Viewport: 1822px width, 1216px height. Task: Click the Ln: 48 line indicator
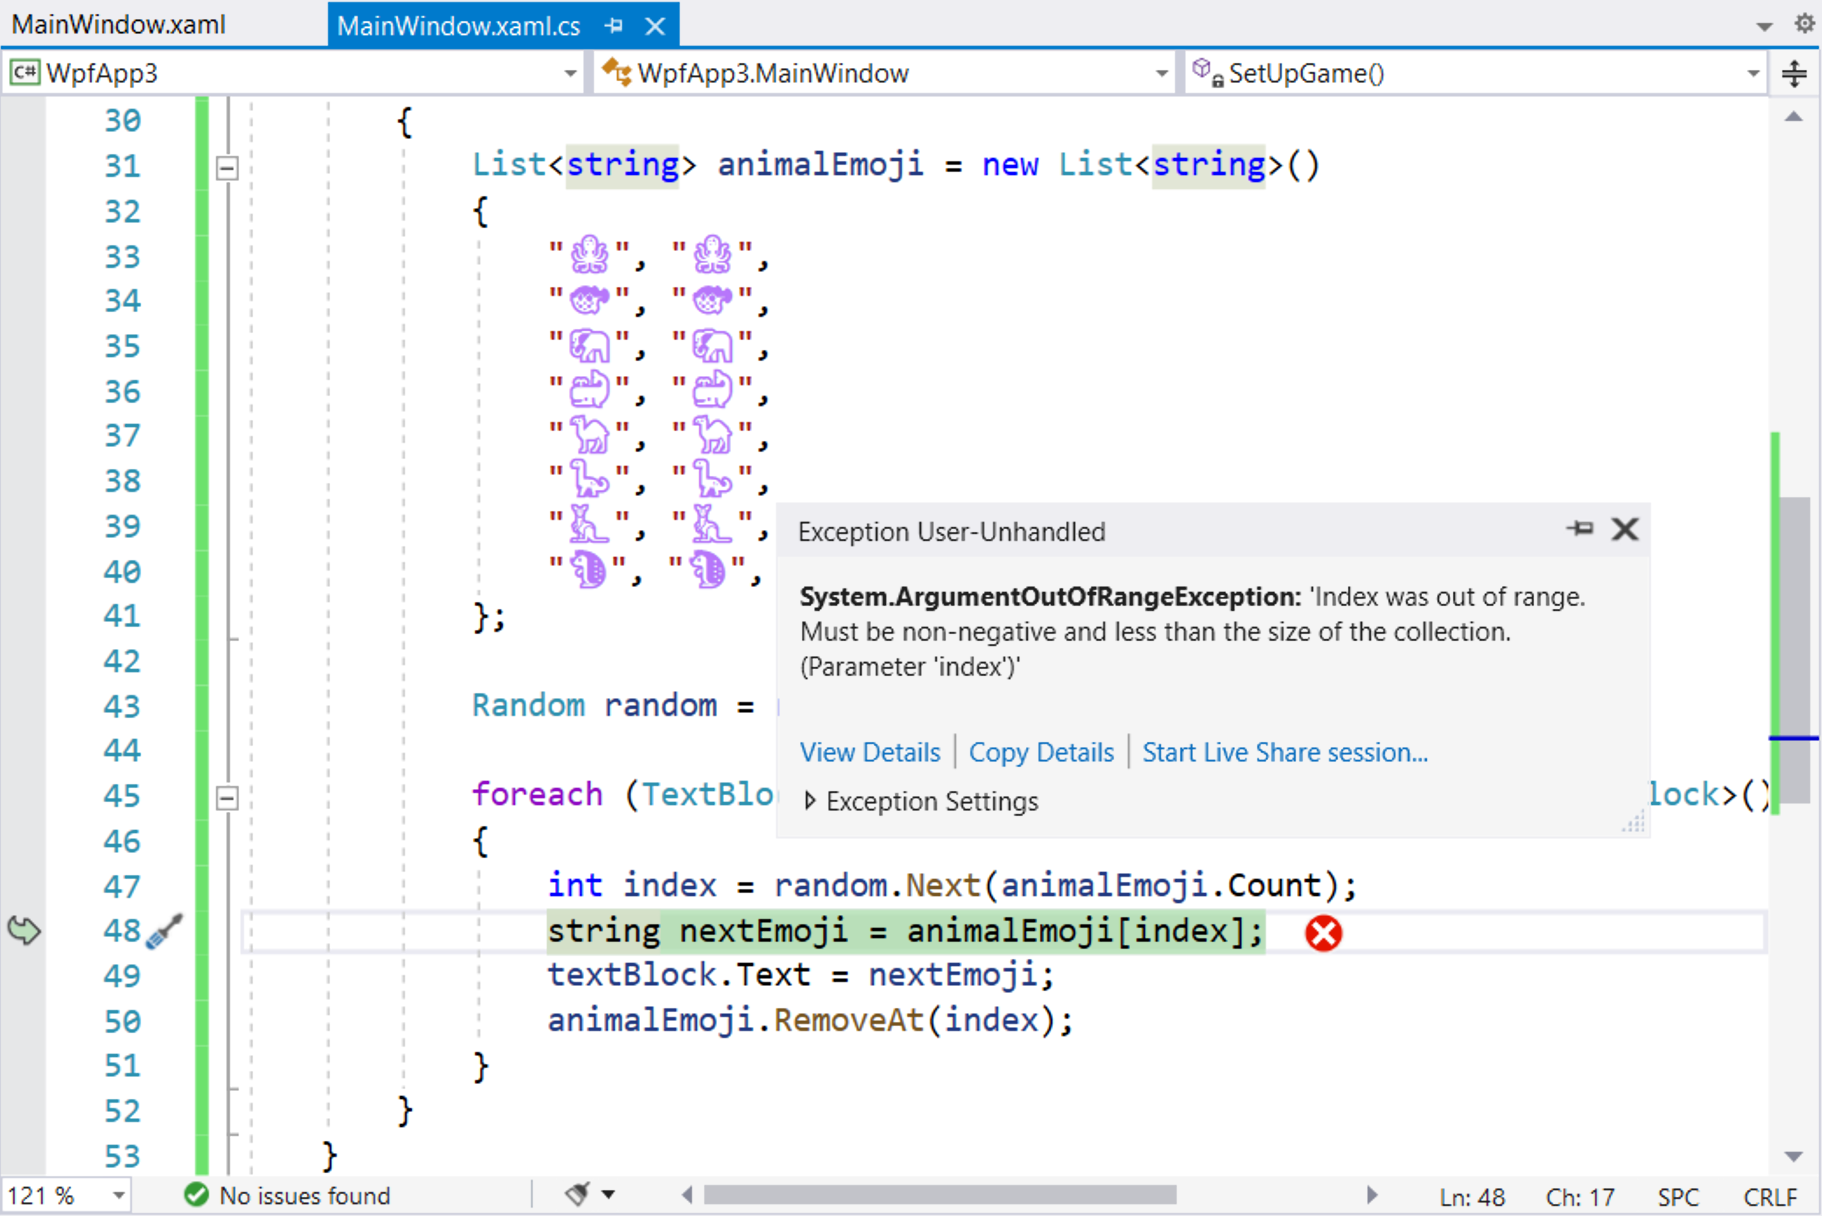coord(1472,1196)
